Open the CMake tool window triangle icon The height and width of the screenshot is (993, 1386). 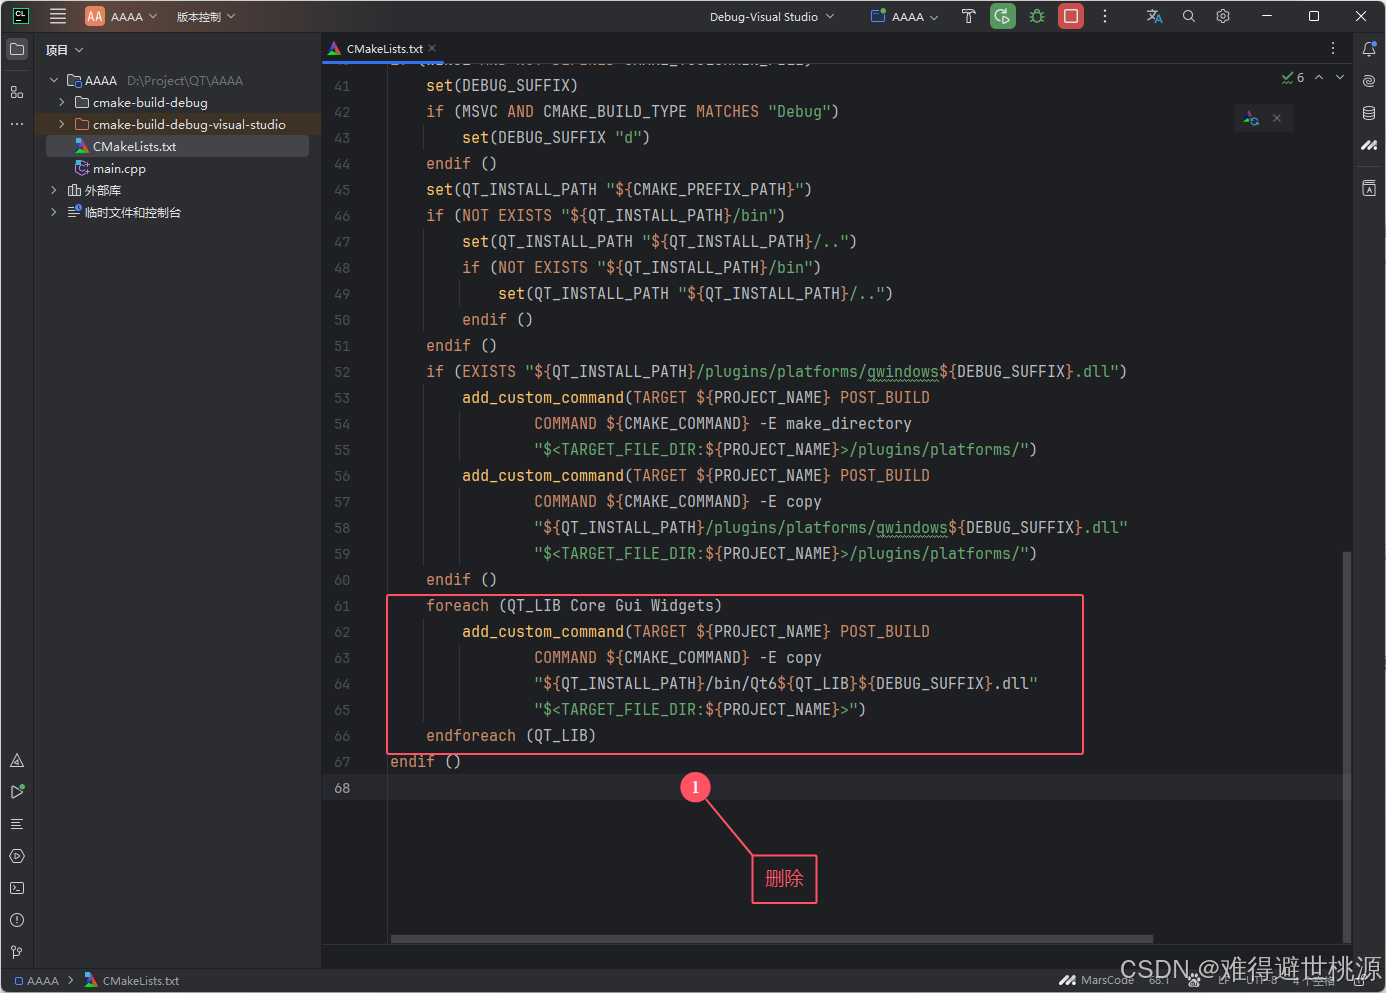pyautogui.click(x=17, y=761)
